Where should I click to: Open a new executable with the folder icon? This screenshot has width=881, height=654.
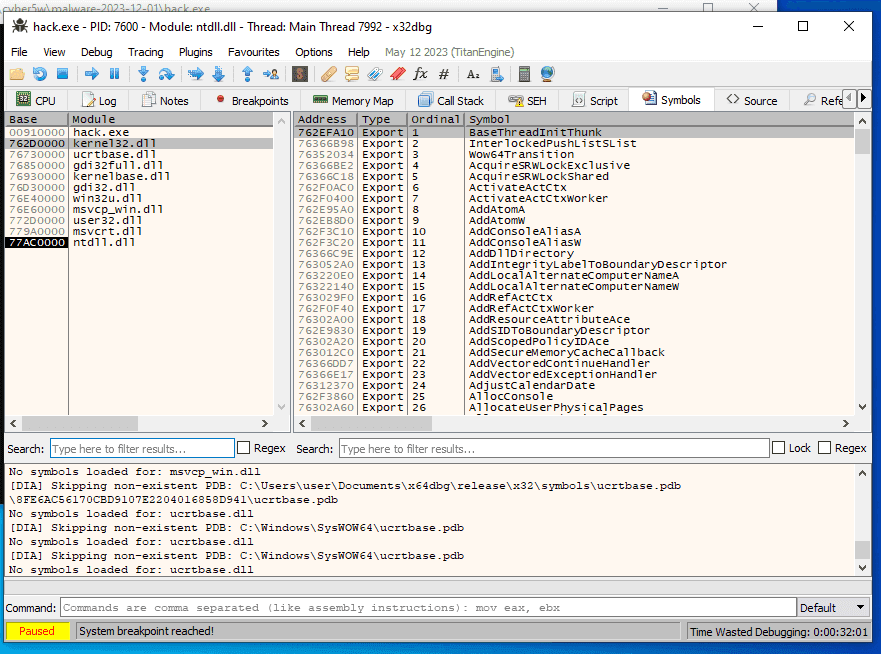(17, 74)
